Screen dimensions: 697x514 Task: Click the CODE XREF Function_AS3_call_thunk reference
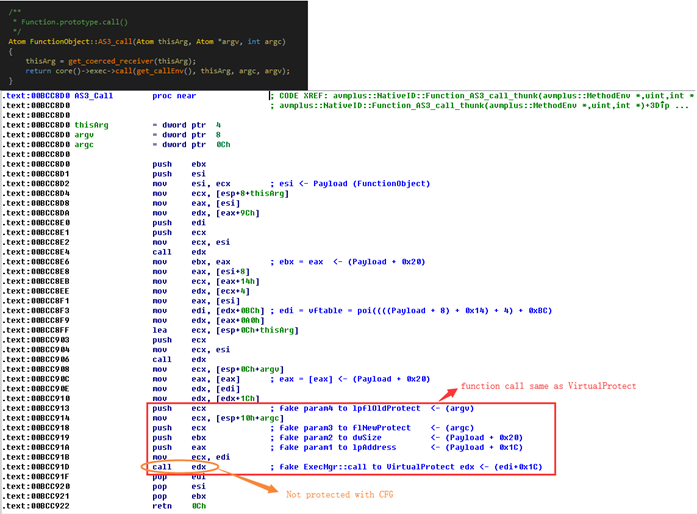click(482, 96)
